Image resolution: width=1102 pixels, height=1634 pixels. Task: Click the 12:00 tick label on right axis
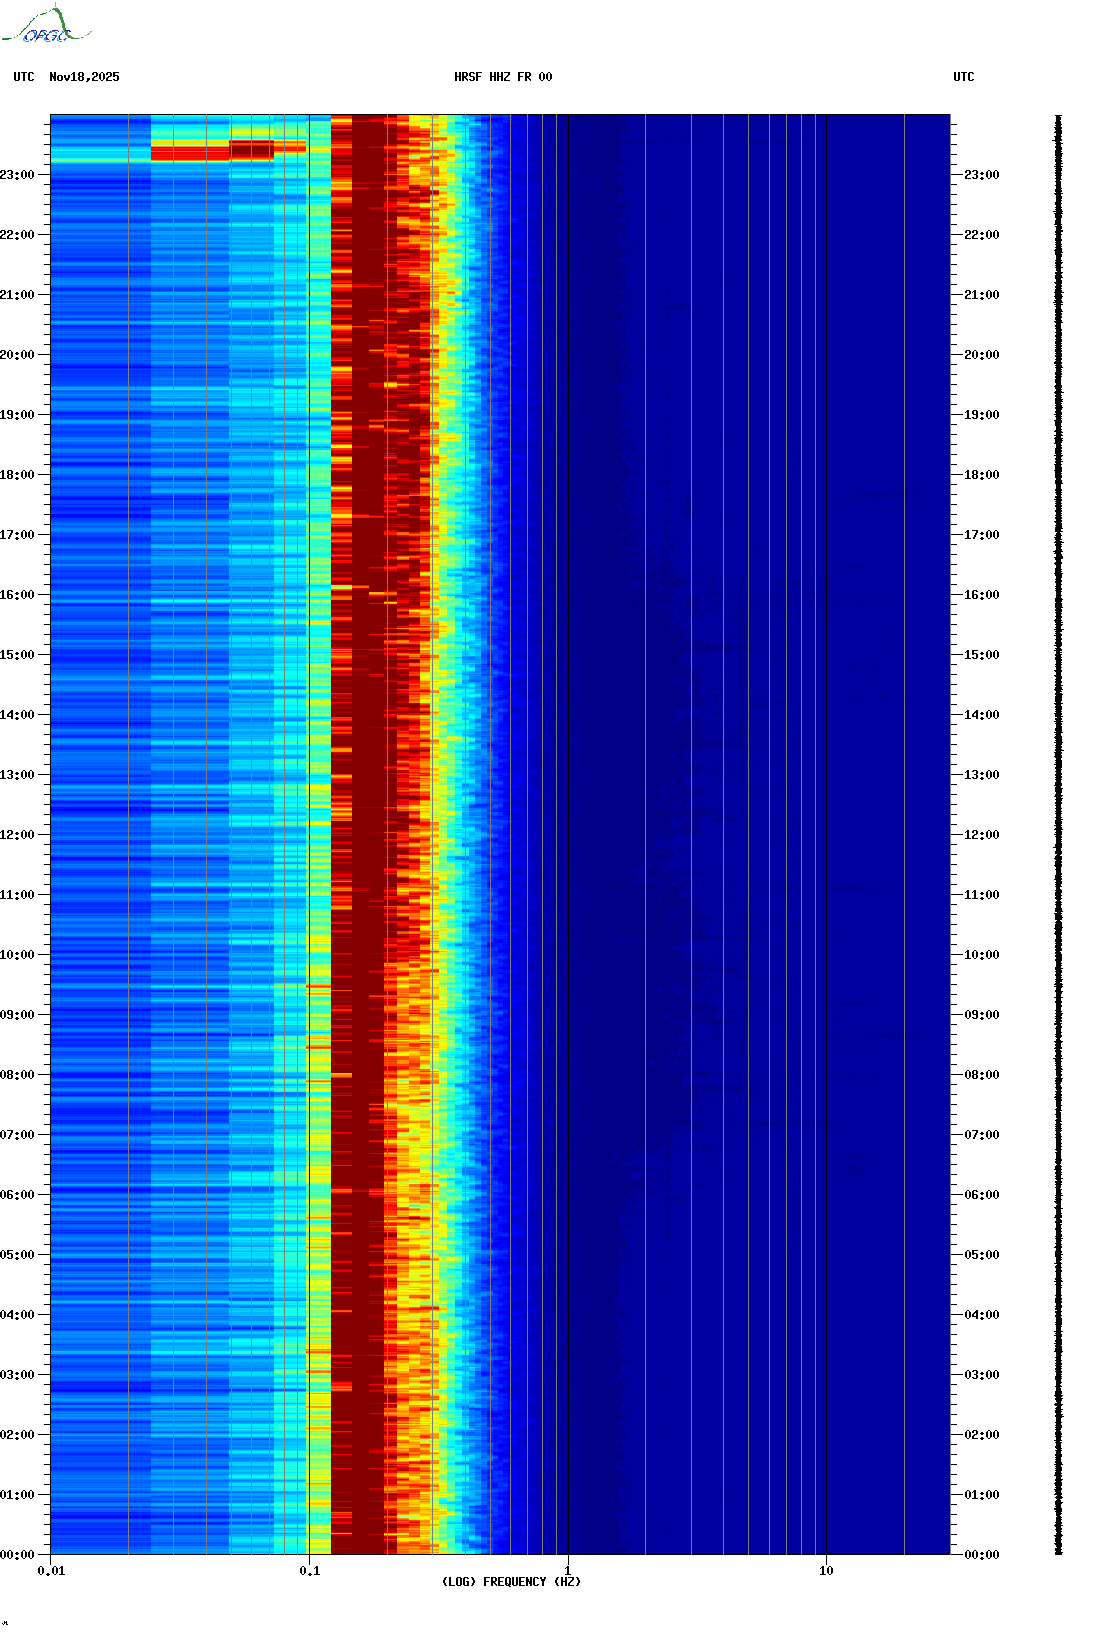pos(981,835)
